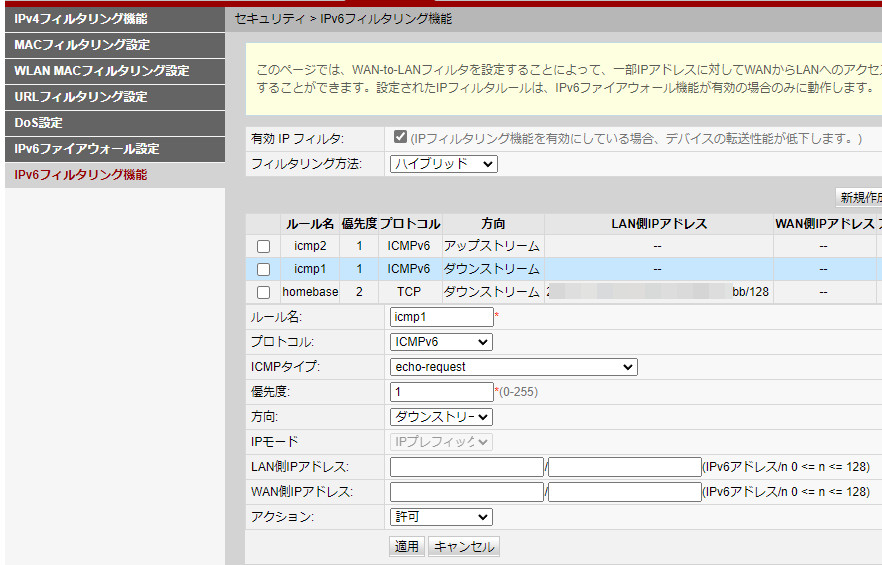Focus the WAN側IPアドレス prefix length field

(625, 492)
